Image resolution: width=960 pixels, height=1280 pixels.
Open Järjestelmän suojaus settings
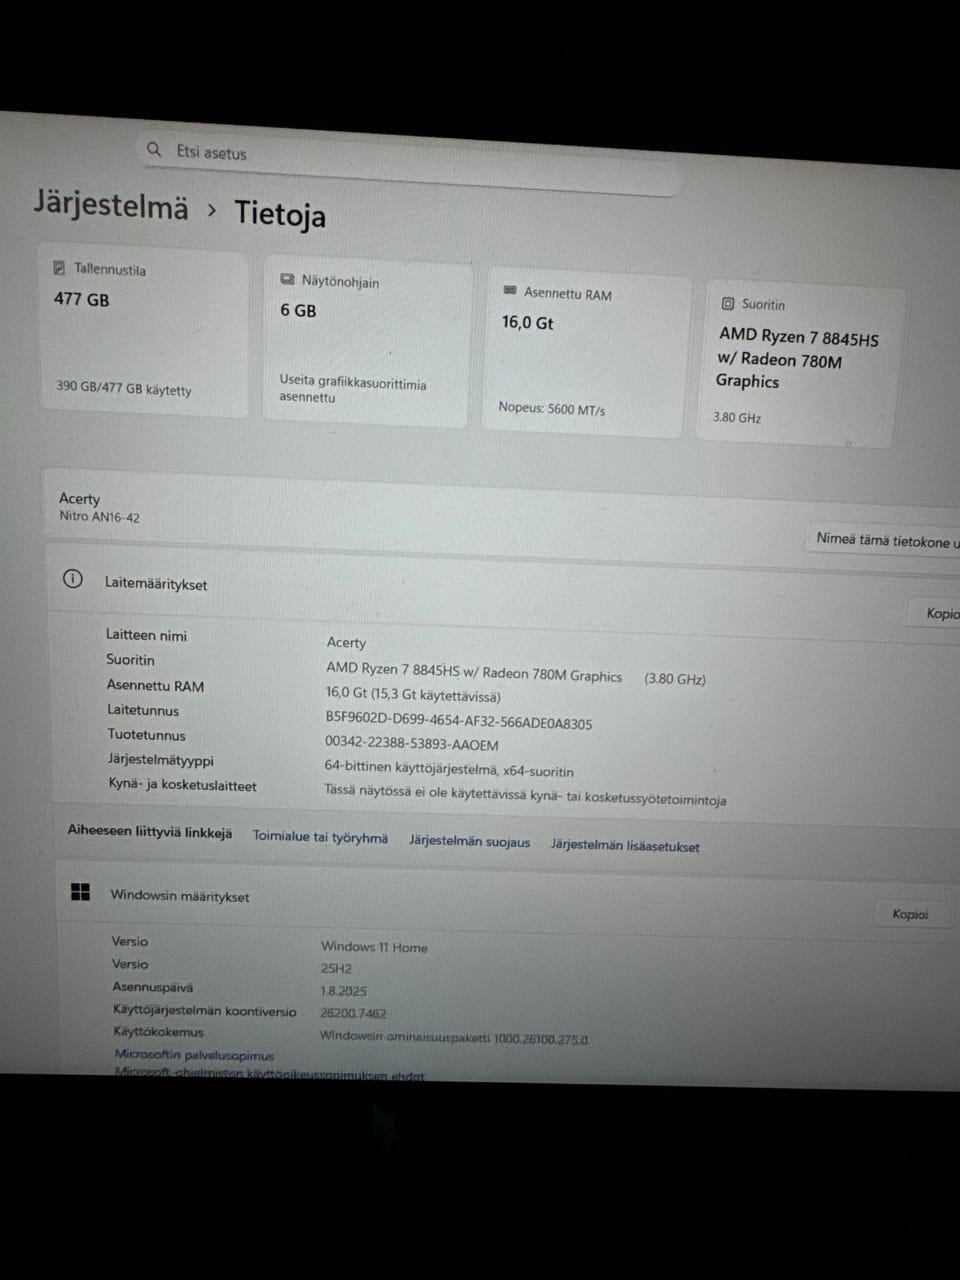469,842
